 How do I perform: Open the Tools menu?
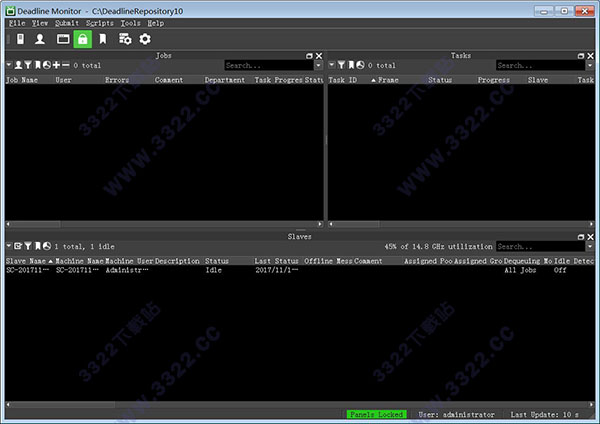pos(130,23)
